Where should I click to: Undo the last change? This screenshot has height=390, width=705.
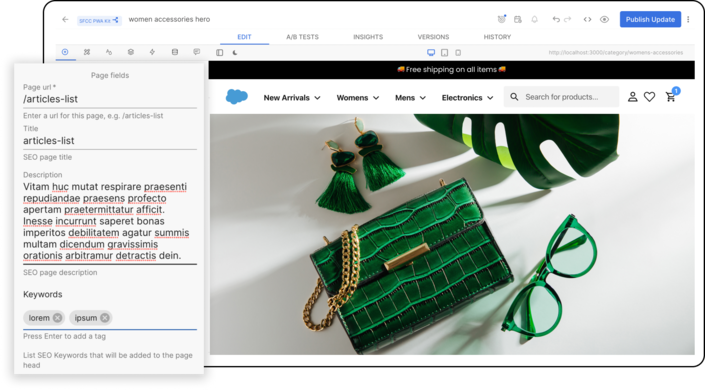tap(556, 19)
